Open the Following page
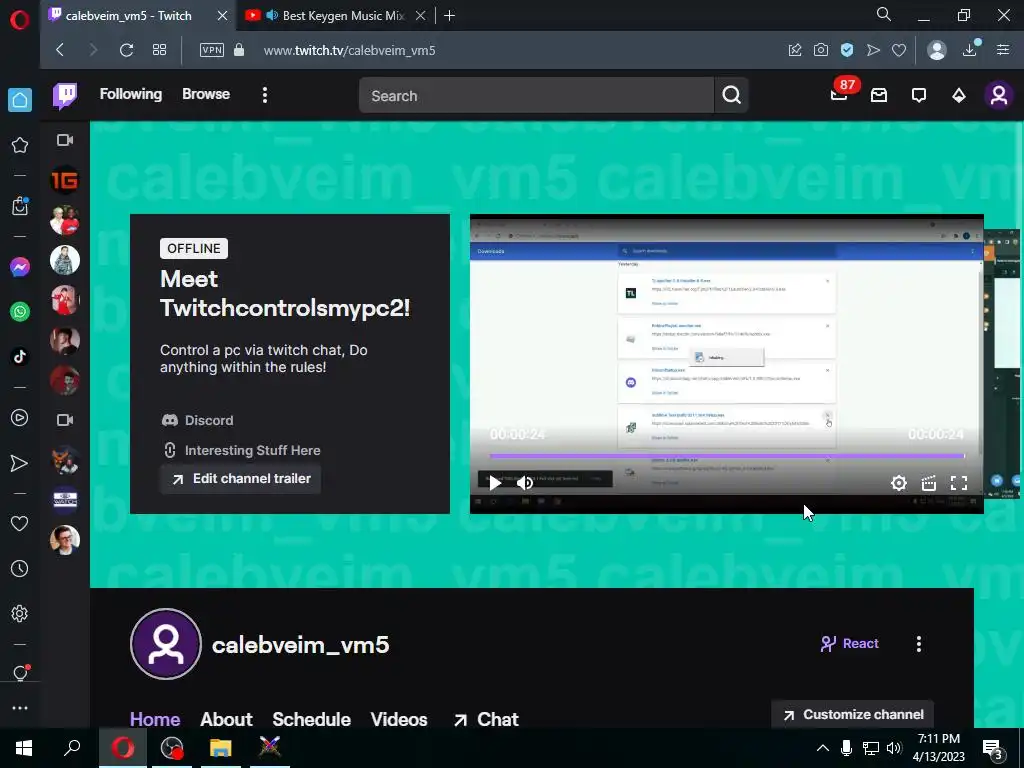 131,94
